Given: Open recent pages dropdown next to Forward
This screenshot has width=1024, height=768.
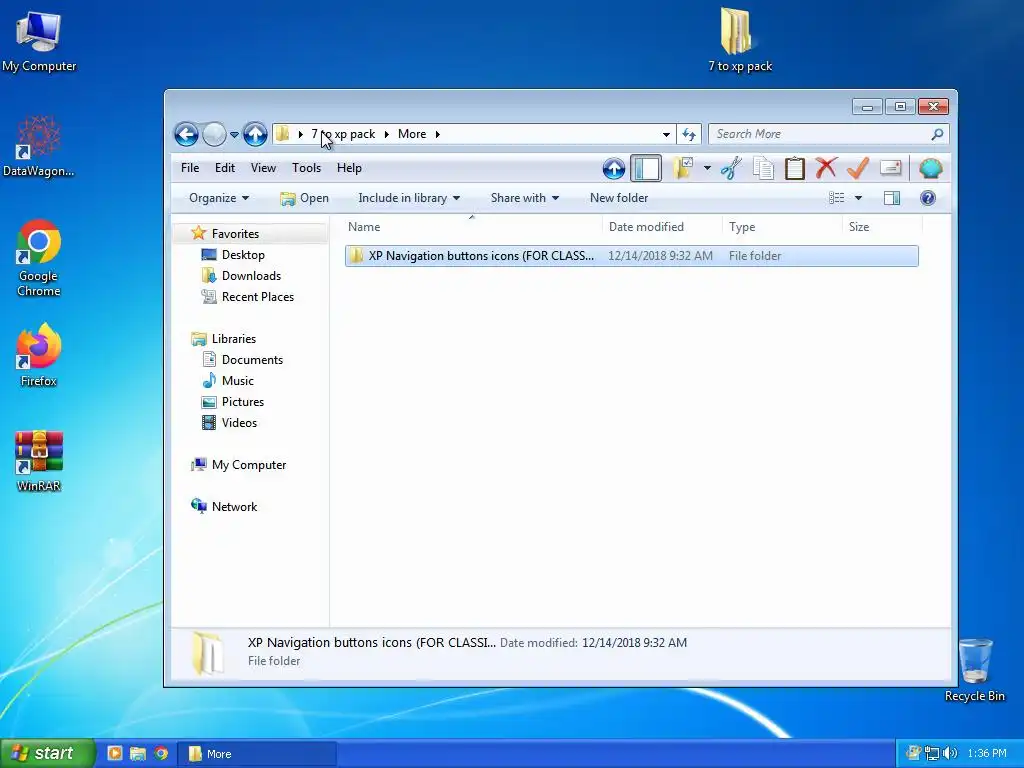Looking at the screenshot, I should pyautogui.click(x=234, y=135).
